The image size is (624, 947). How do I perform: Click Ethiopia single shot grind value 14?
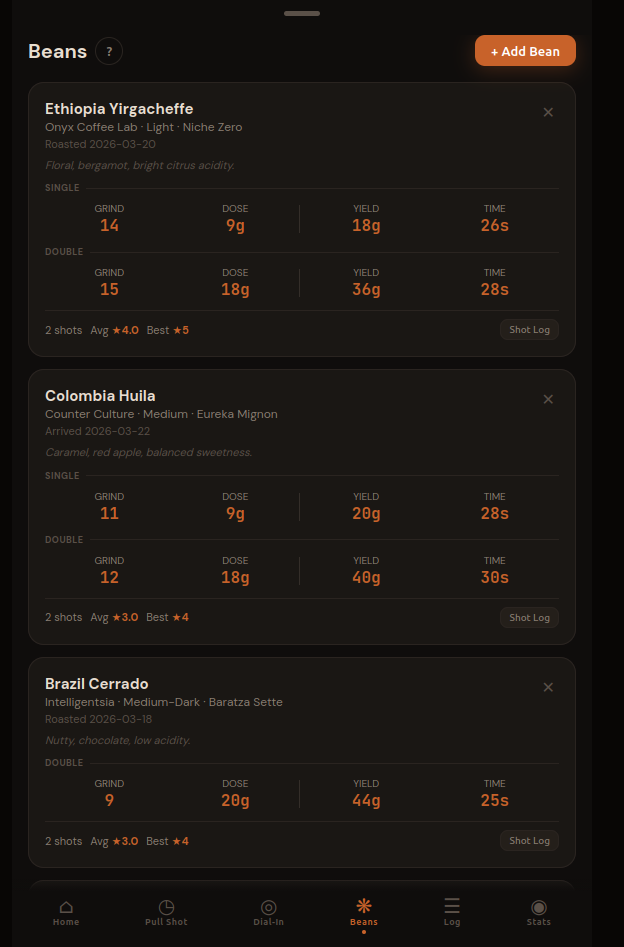[109, 225]
